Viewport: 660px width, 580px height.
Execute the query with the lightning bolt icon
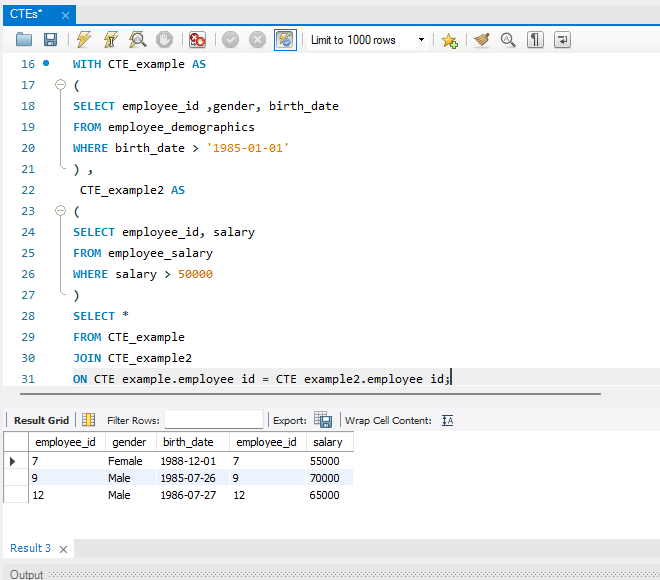click(x=84, y=40)
